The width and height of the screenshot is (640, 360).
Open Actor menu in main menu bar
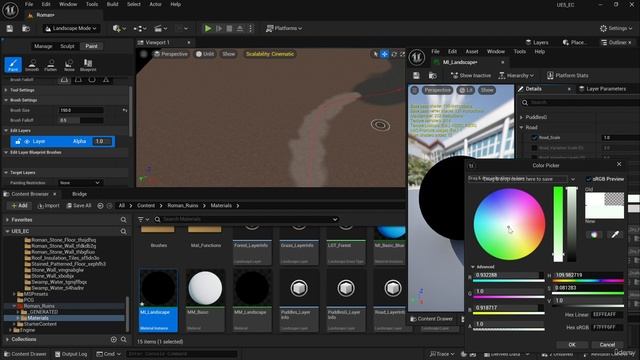(155, 4)
